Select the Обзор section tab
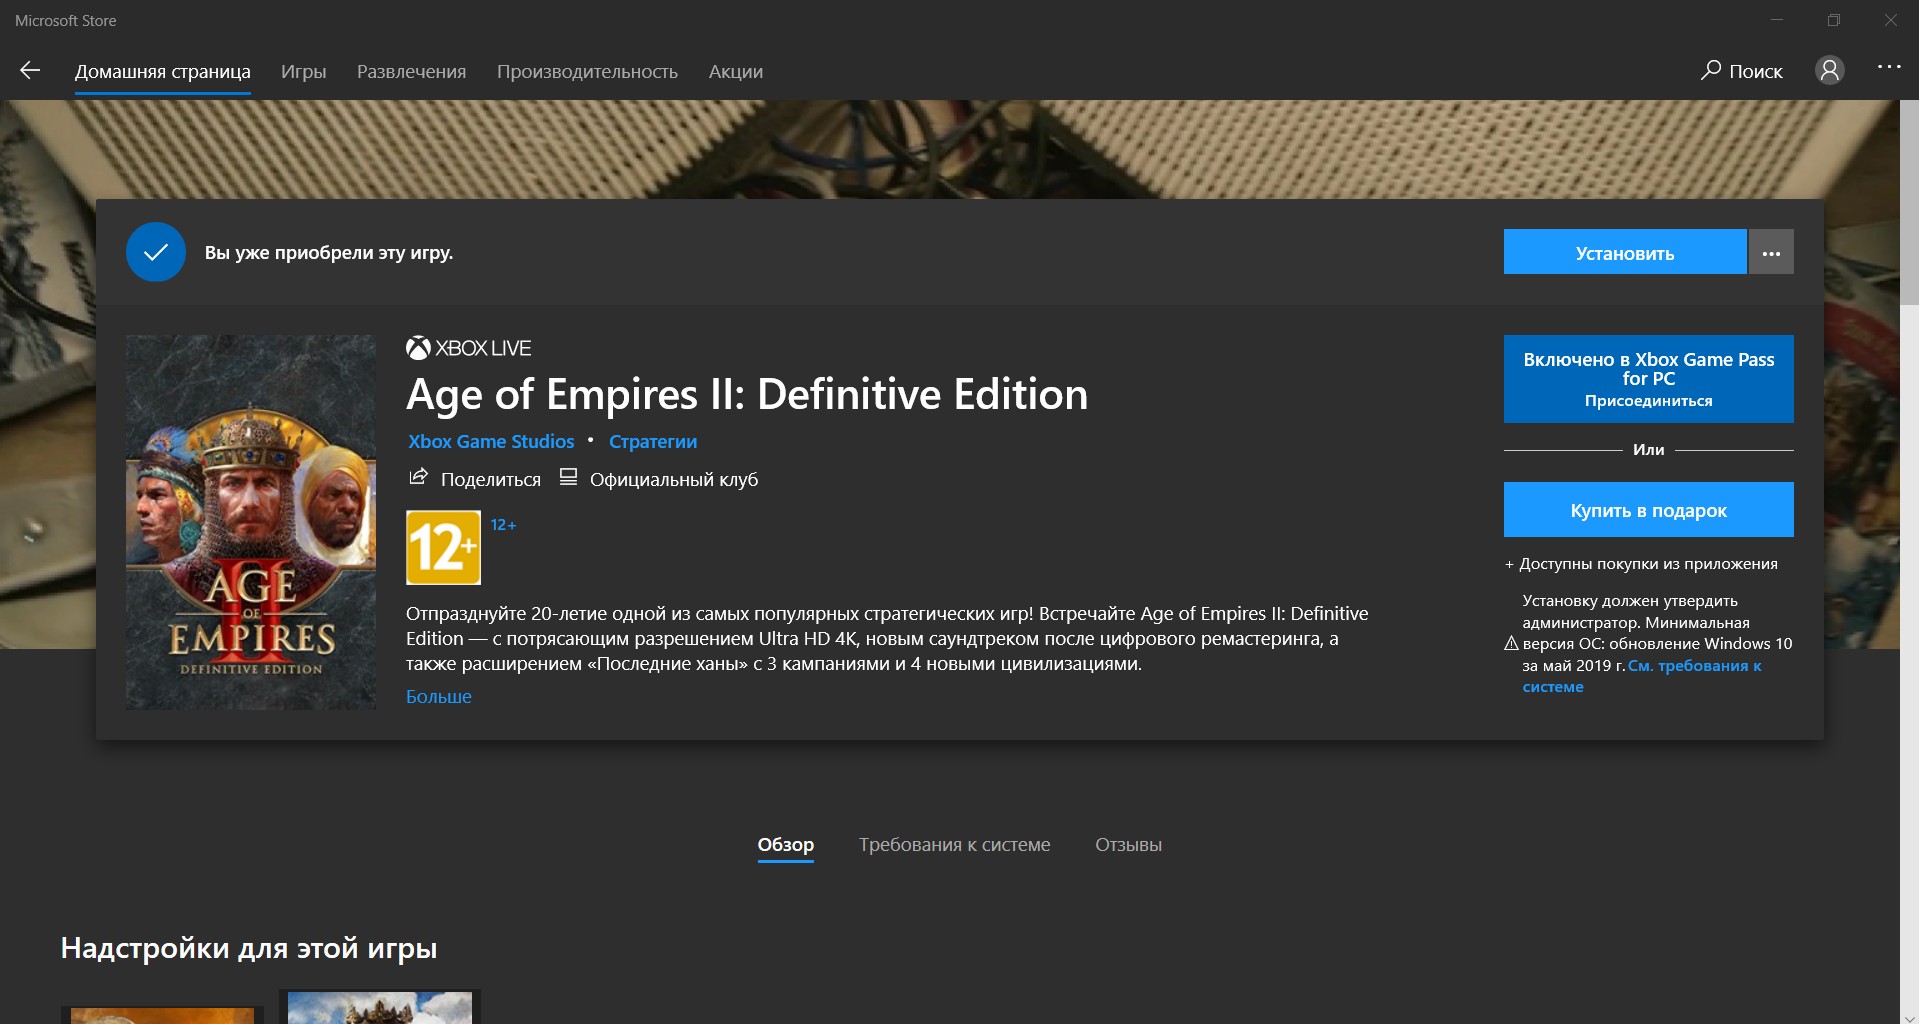 [x=785, y=845]
